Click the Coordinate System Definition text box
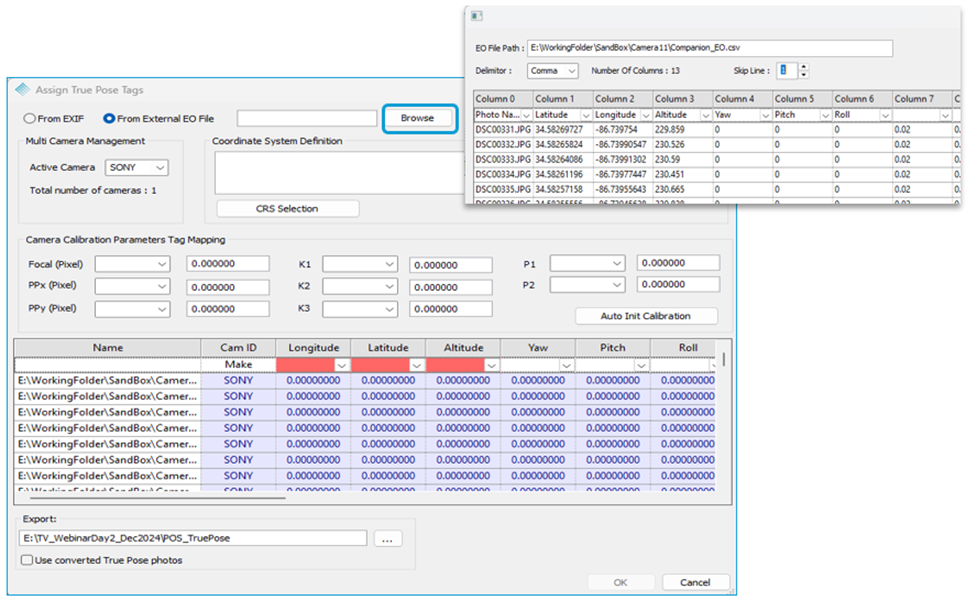 (339, 173)
